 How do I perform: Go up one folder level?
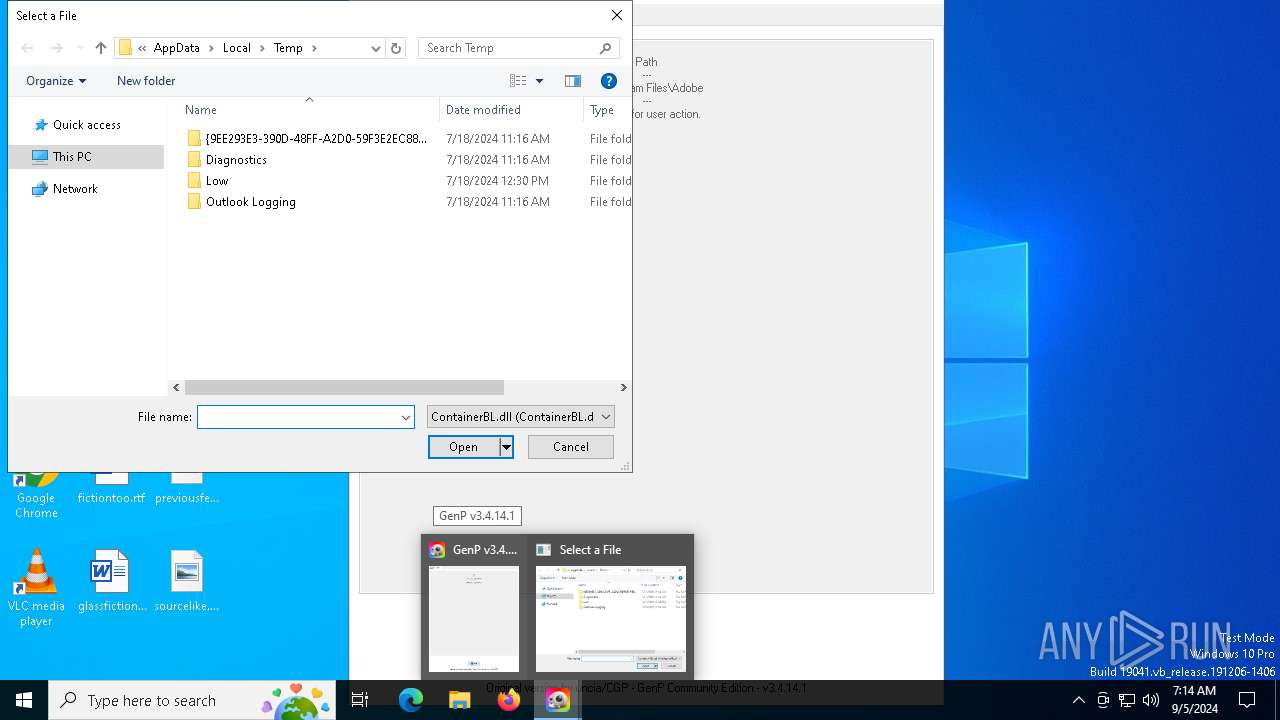[101, 48]
